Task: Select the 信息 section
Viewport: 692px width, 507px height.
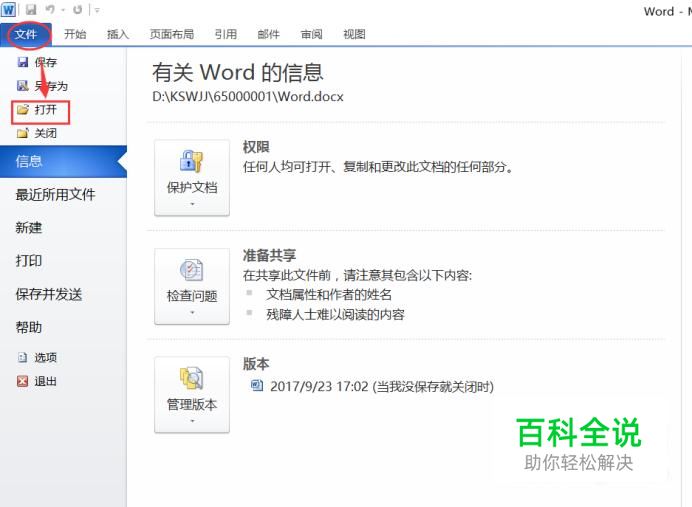Action: tap(63, 161)
